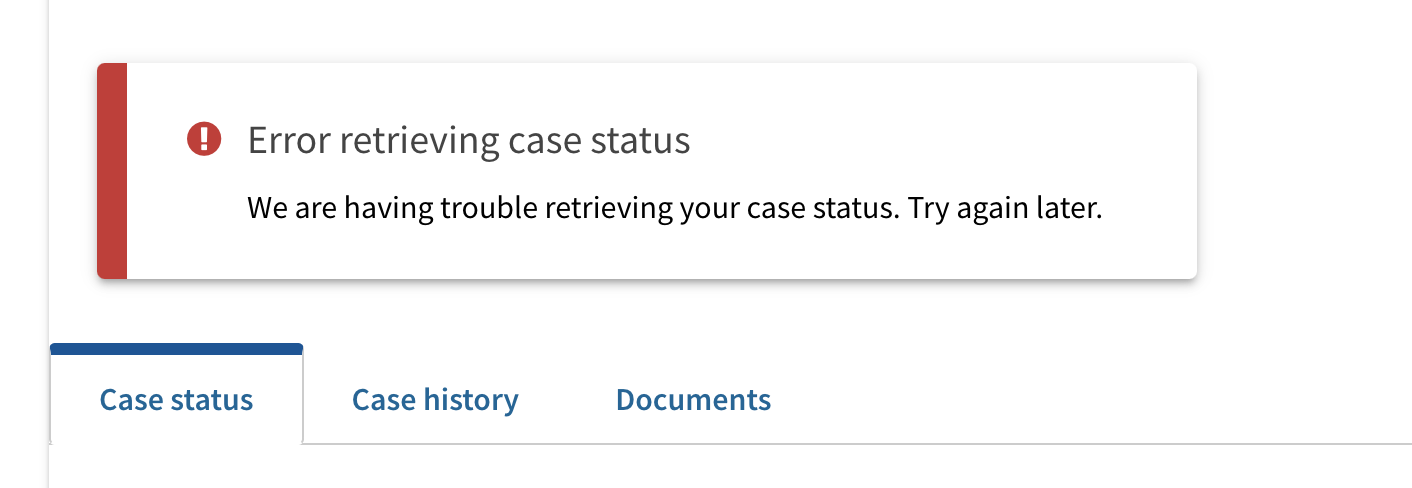Click the 'Error retrieving case status' heading
This screenshot has height=488, width=1412.
(x=469, y=141)
